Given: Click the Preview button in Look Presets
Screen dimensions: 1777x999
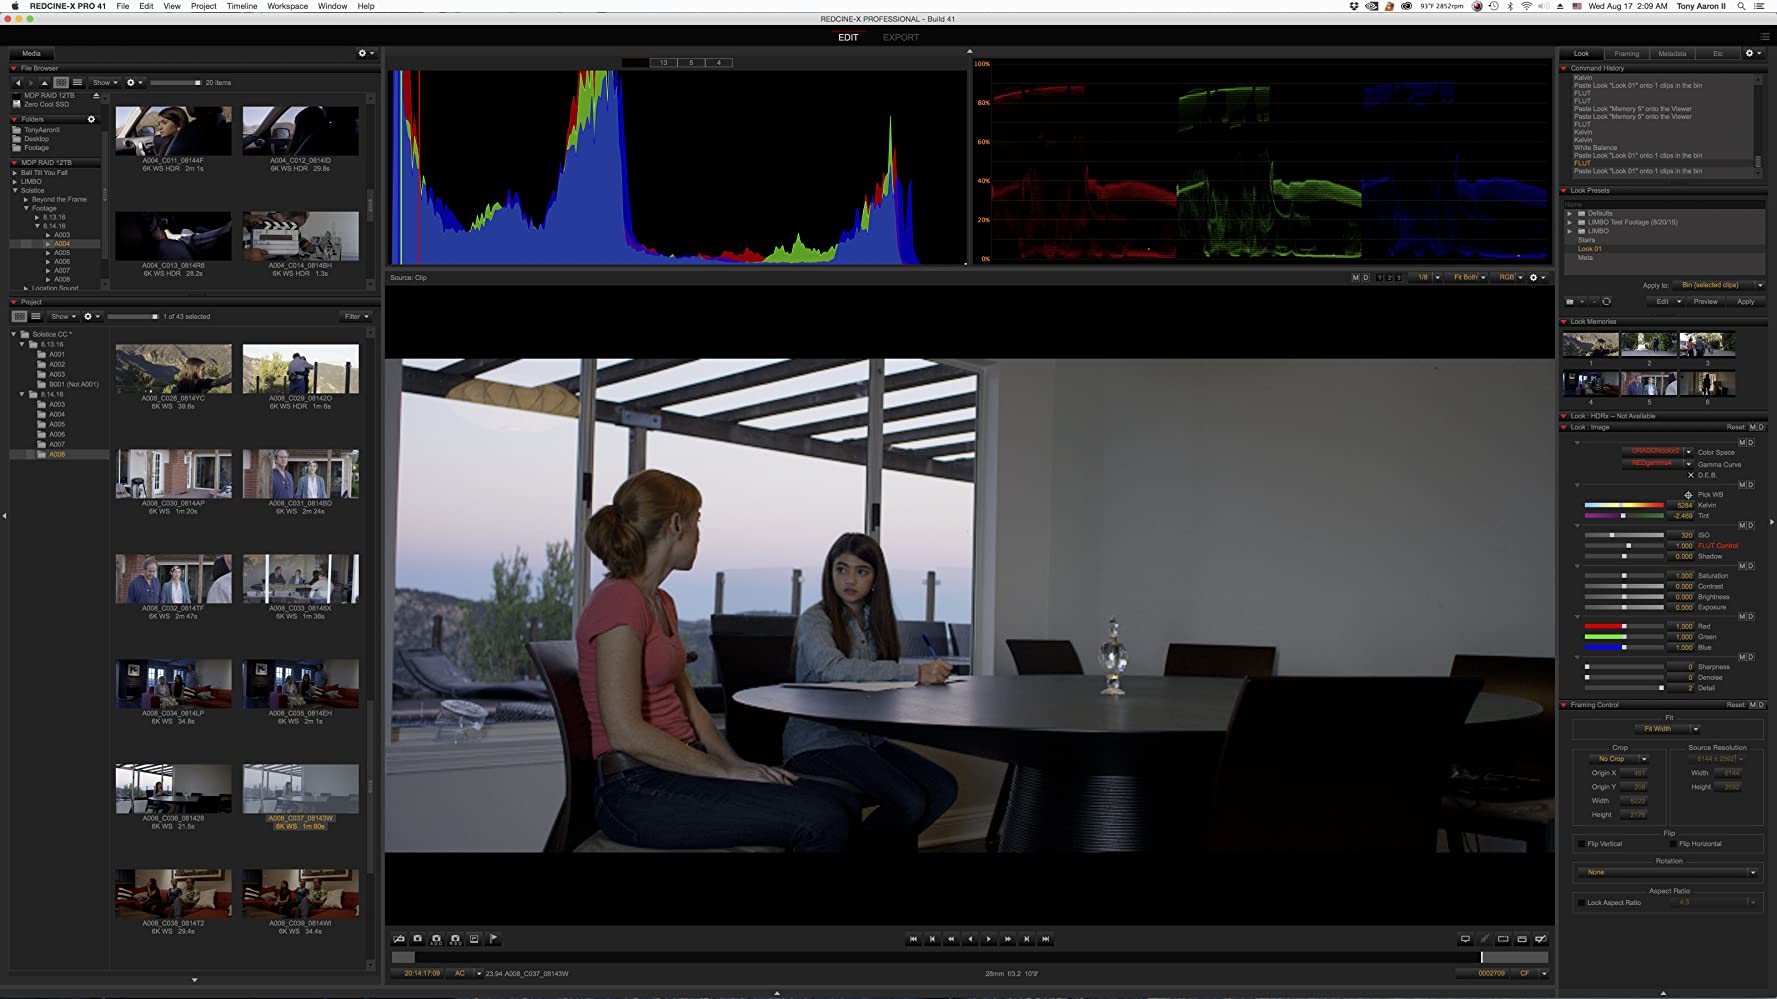Looking at the screenshot, I should click(x=1705, y=302).
